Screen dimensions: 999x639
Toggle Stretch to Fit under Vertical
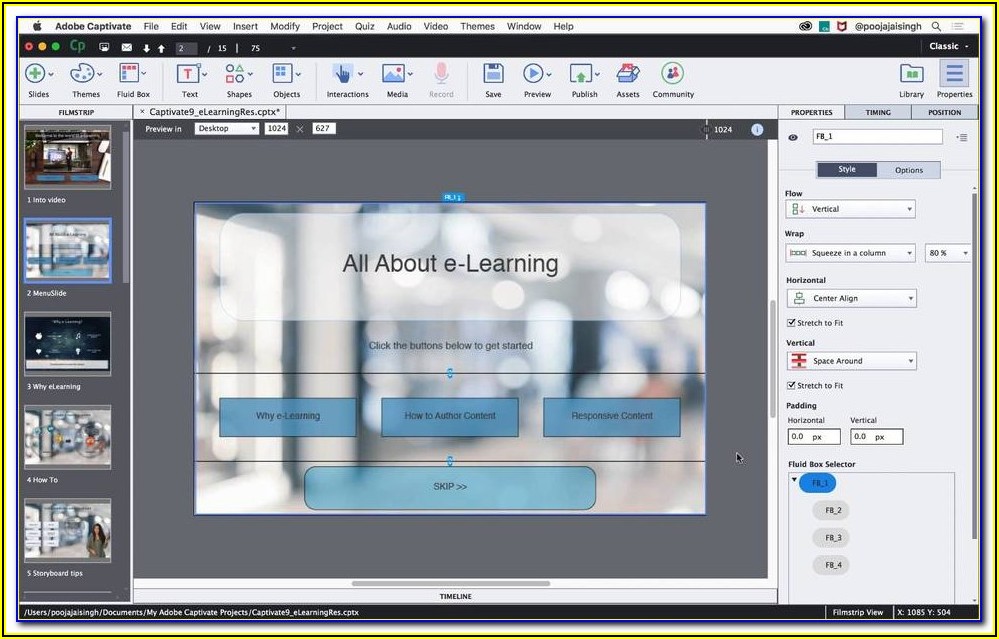tap(792, 386)
